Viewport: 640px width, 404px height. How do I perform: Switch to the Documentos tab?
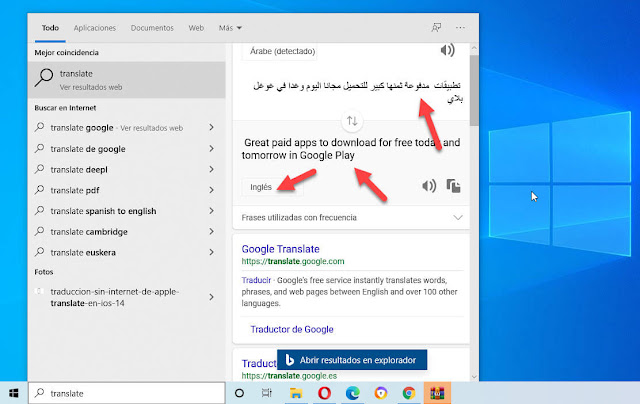coord(152,28)
